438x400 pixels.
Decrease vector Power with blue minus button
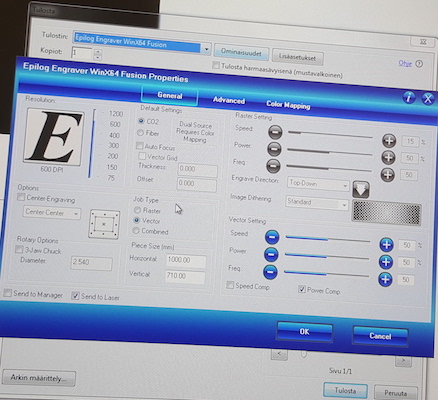pyautogui.click(x=271, y=254)
